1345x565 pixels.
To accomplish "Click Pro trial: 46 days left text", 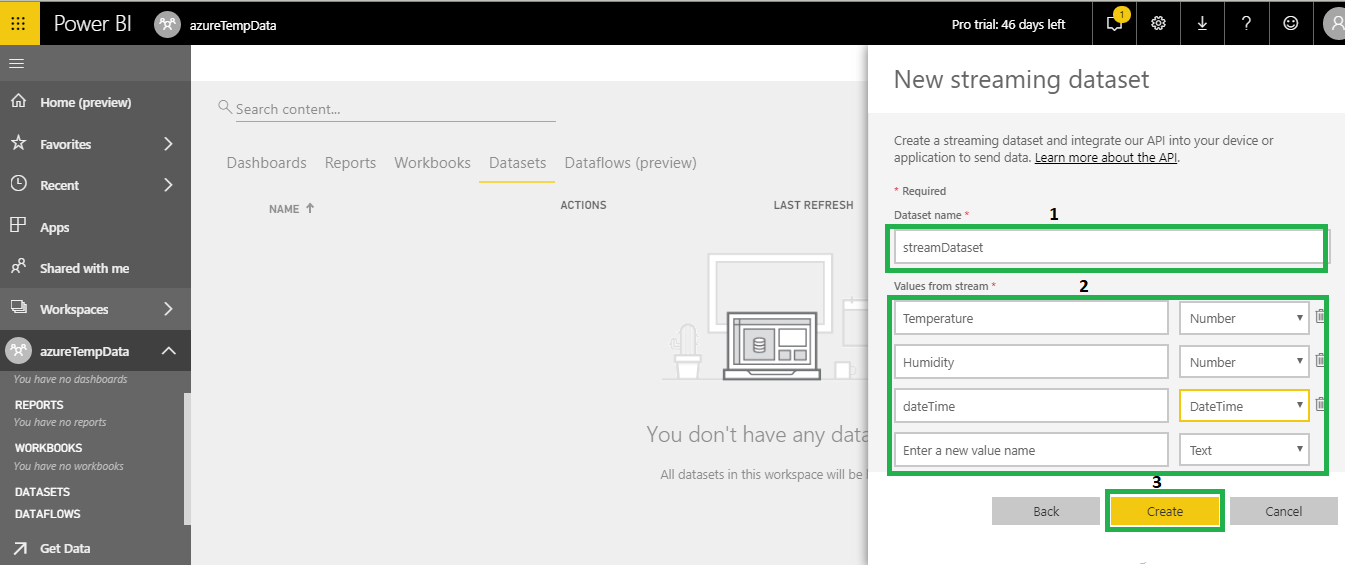I will point(1008,25).
